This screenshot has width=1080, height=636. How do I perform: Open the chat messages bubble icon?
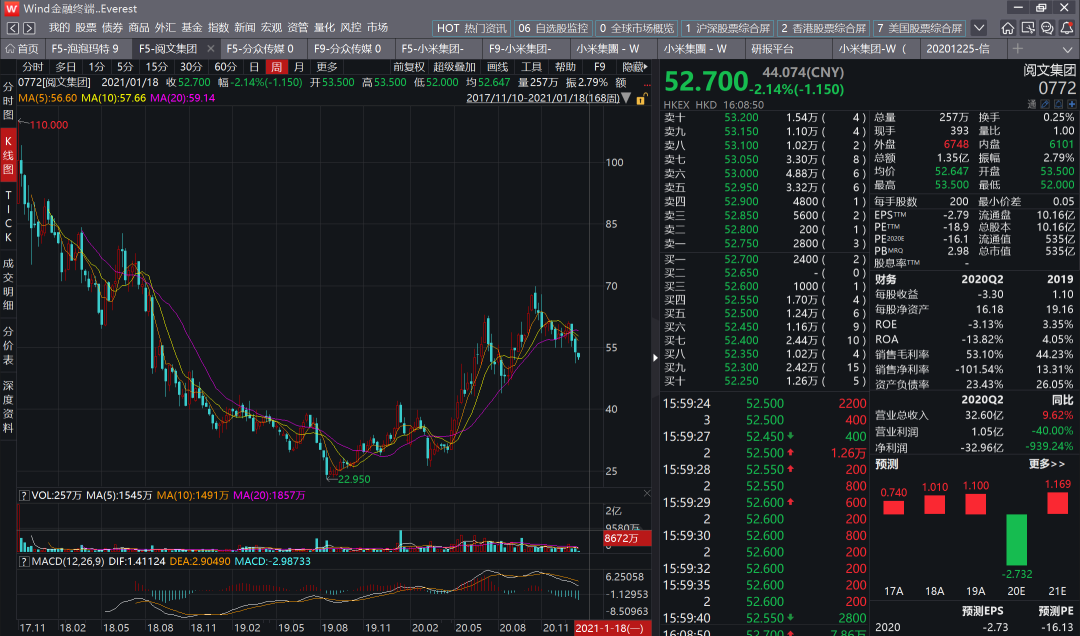coord(1047,28)
